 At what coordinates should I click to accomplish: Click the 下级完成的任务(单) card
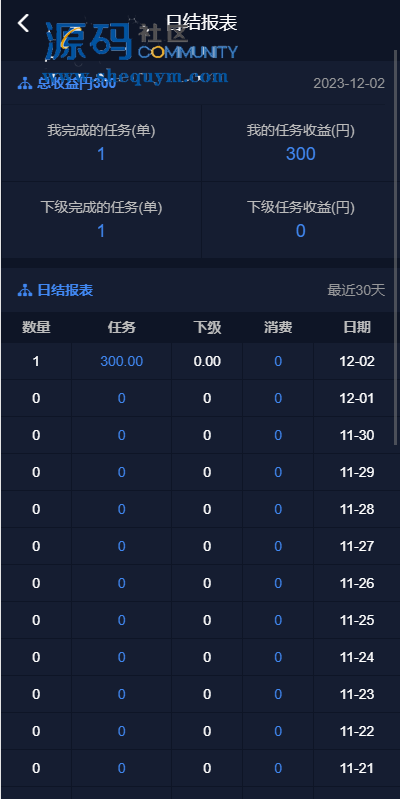click(x=101, y=220)
